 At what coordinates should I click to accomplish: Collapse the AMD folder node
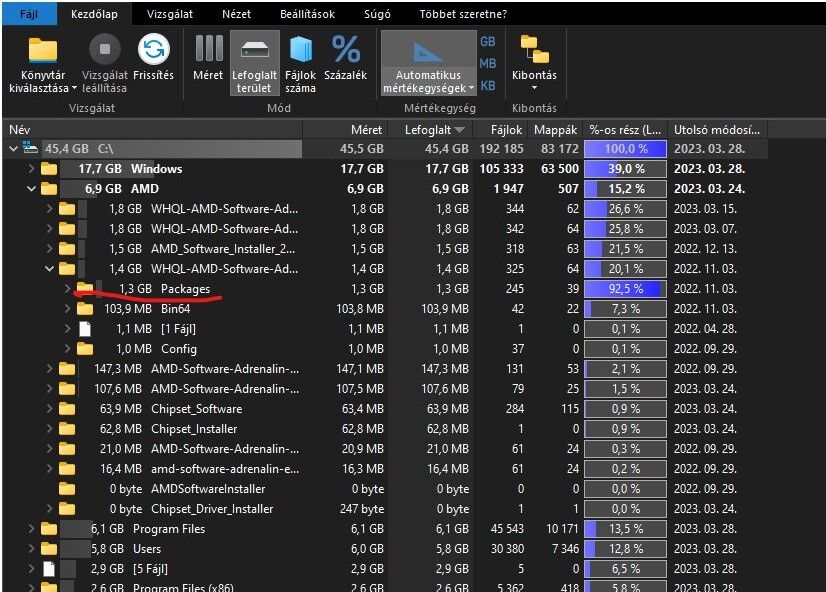[31, 189]
